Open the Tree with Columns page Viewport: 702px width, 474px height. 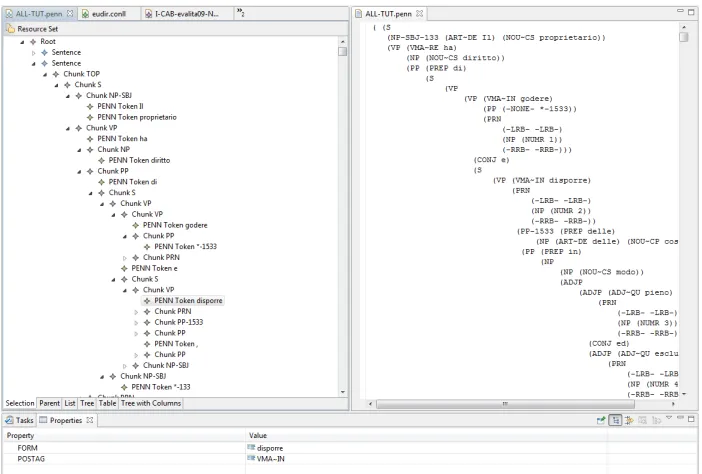tap(151, 403)
